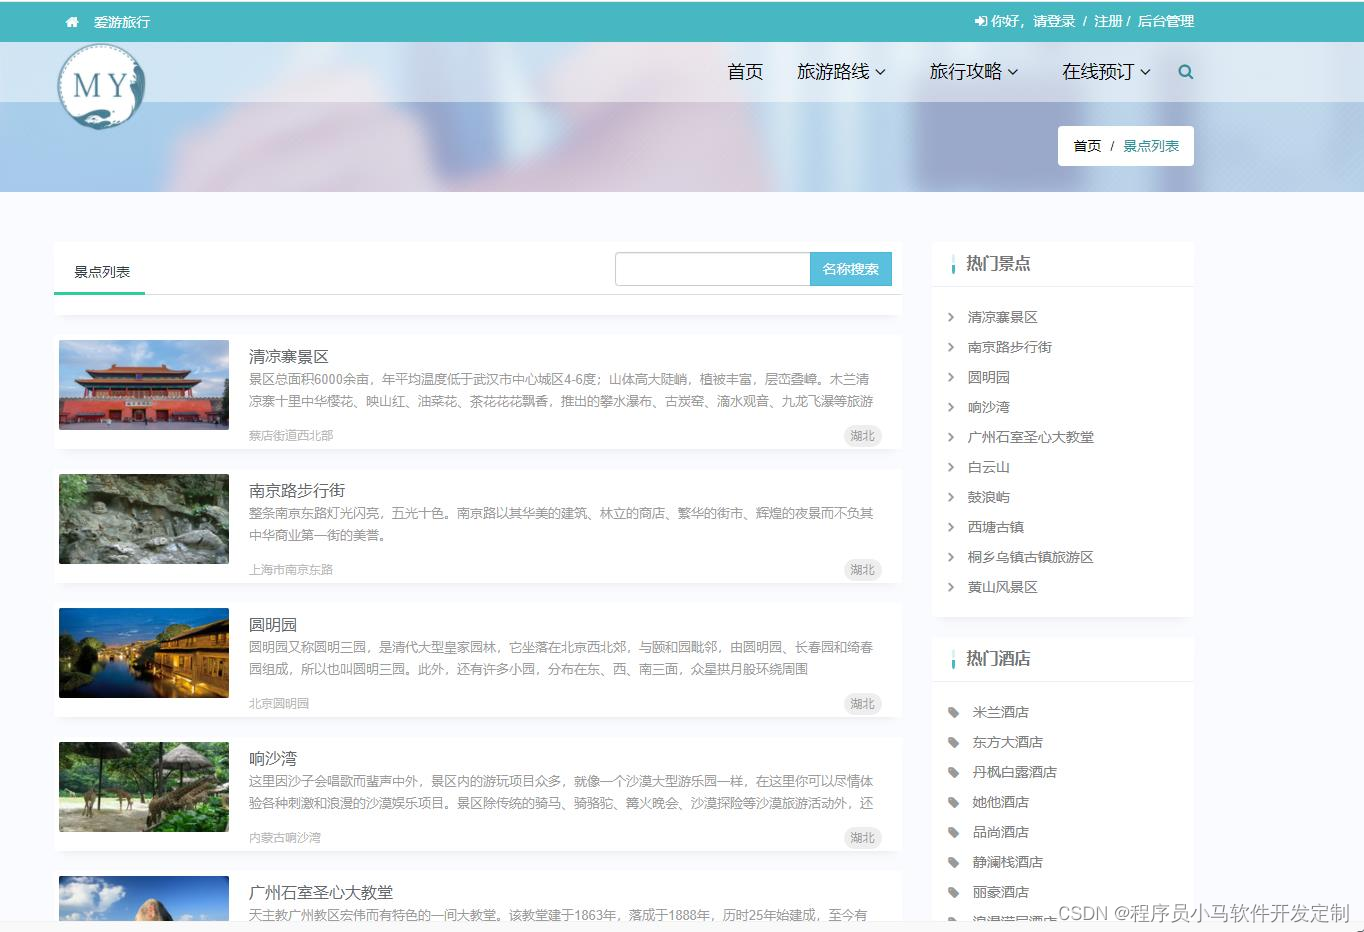Click the 景点列表 tab label
Viewport: 1364px width, 932px height.
99,270
